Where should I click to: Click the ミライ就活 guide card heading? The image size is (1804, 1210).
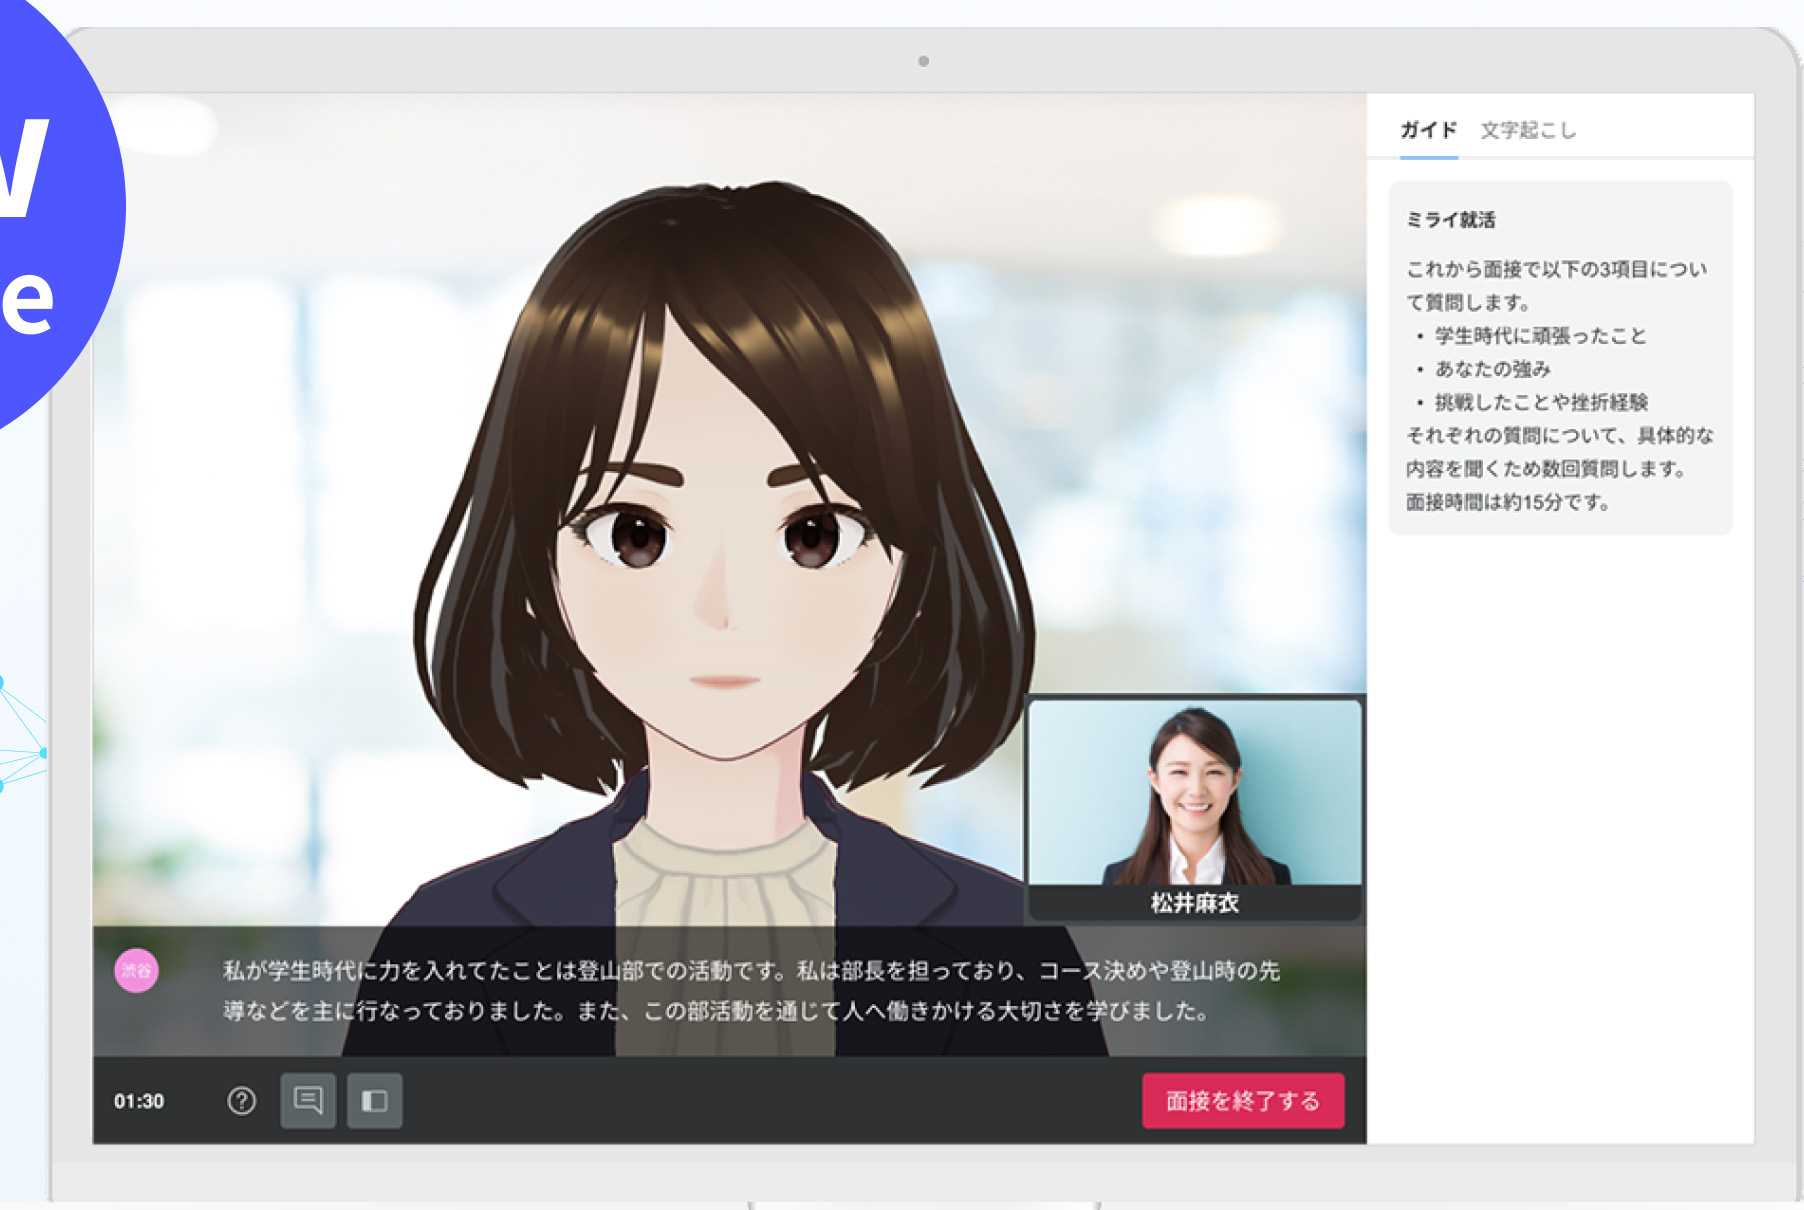coord(1450,220)
